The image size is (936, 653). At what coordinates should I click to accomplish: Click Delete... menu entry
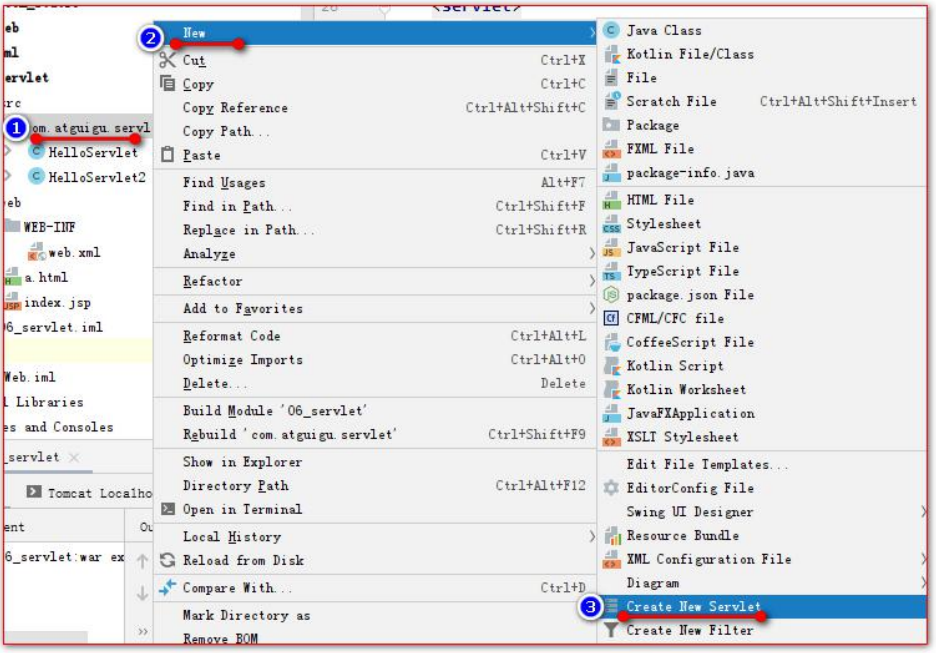pos(375,383)
